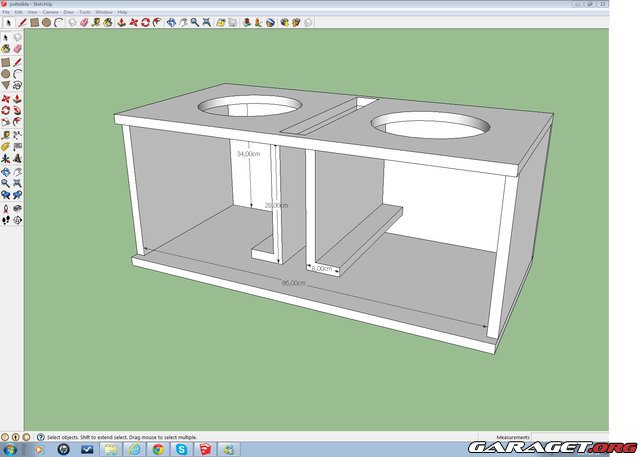Click the Orbit tool in top toolbar
This screenshot has width=640, height=457.
pyautogui.click(x=171, y=22)
